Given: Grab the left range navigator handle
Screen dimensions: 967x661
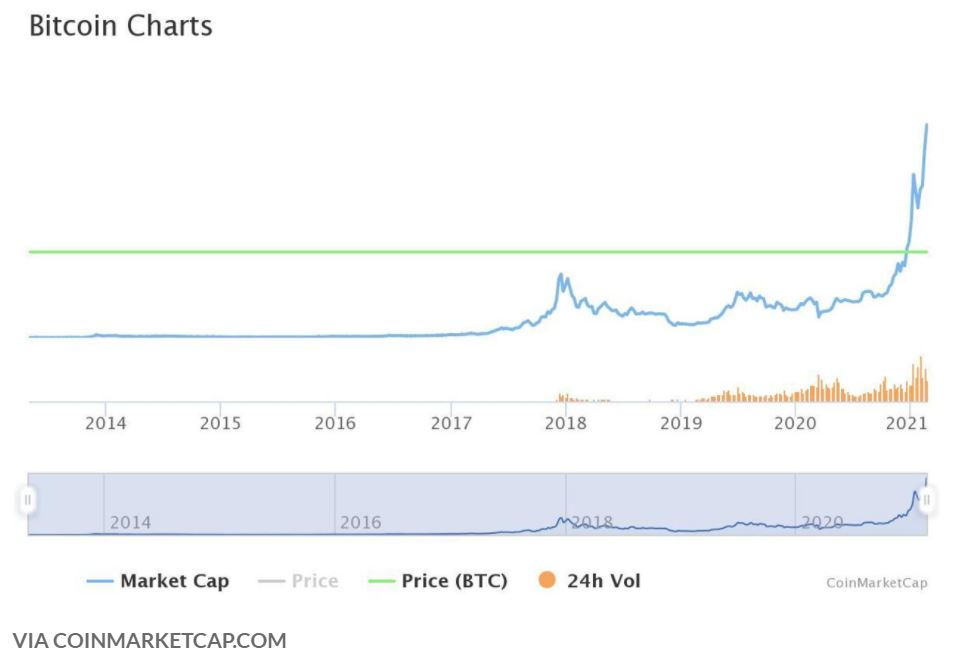Looking at the screenshot, I should point(28,499).
